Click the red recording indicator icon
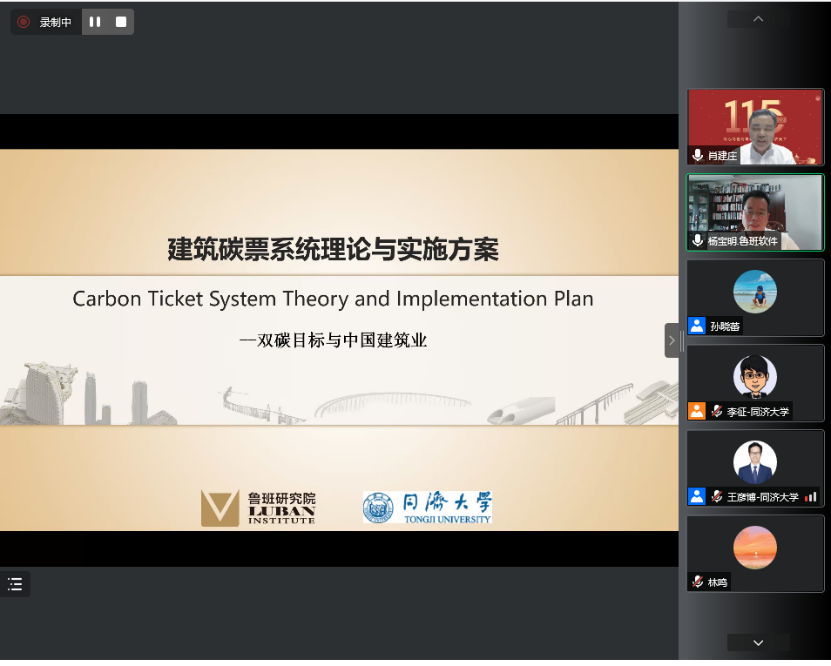Viewport: 831px width, 666px height. [x=24, y=22]
